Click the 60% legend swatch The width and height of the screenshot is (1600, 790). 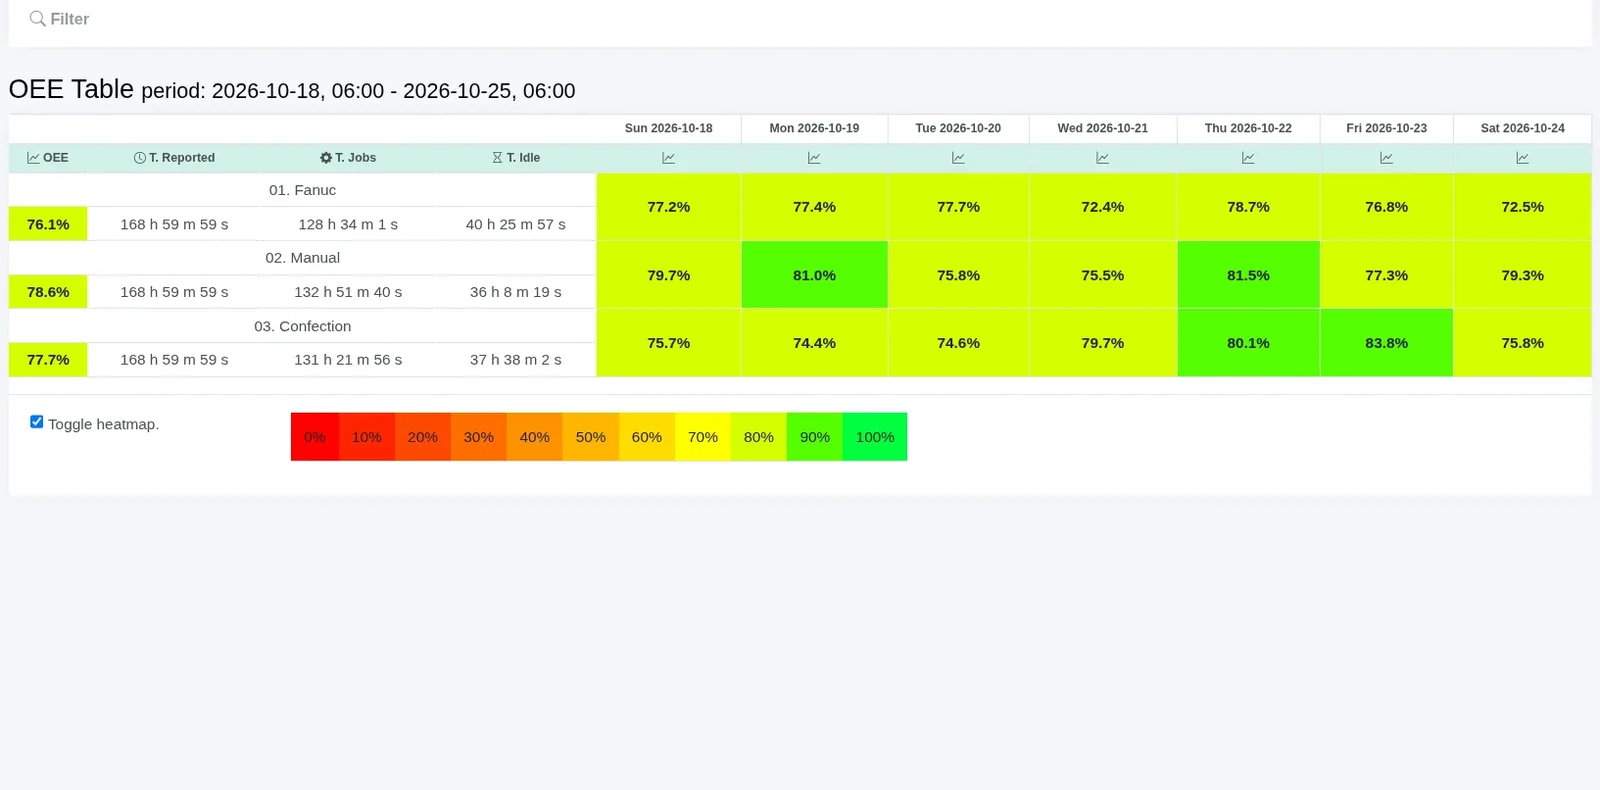pyautogui.click(x=647, y=437)
